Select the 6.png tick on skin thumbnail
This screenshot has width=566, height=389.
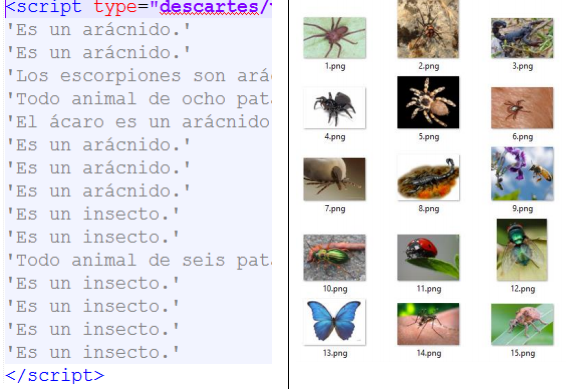point(522,108)
